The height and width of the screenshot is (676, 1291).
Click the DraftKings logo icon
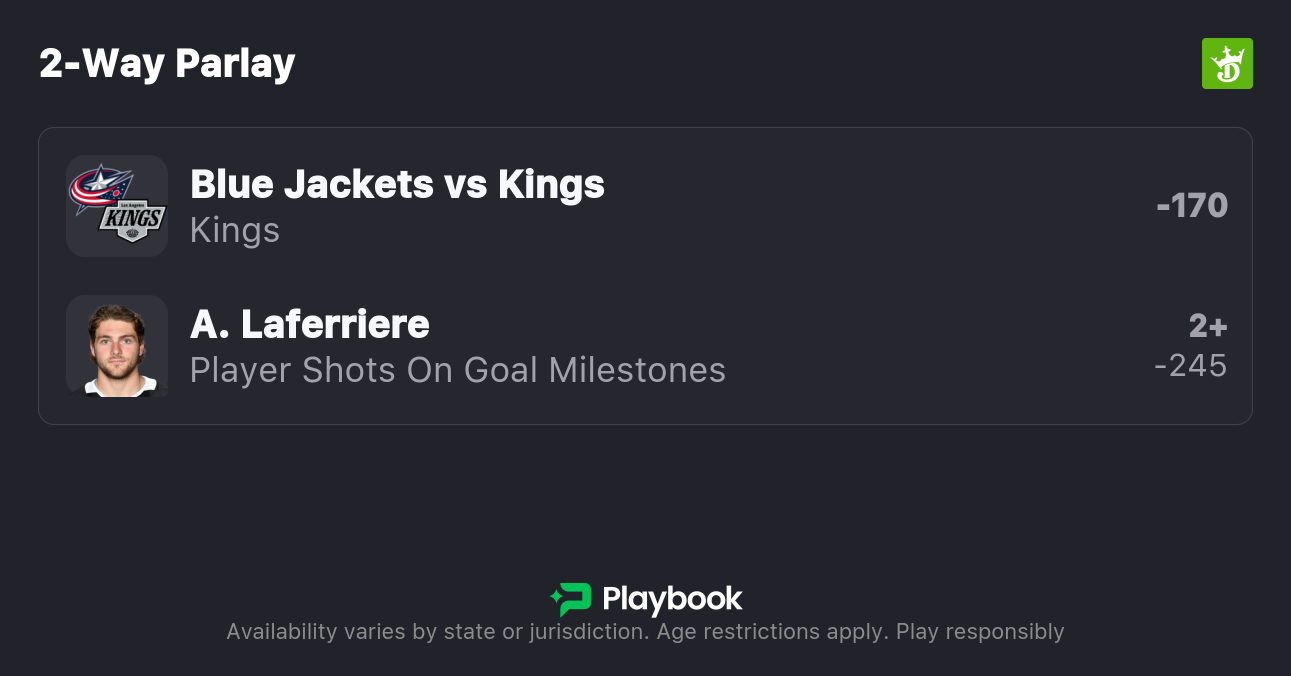coord(1227,64)
